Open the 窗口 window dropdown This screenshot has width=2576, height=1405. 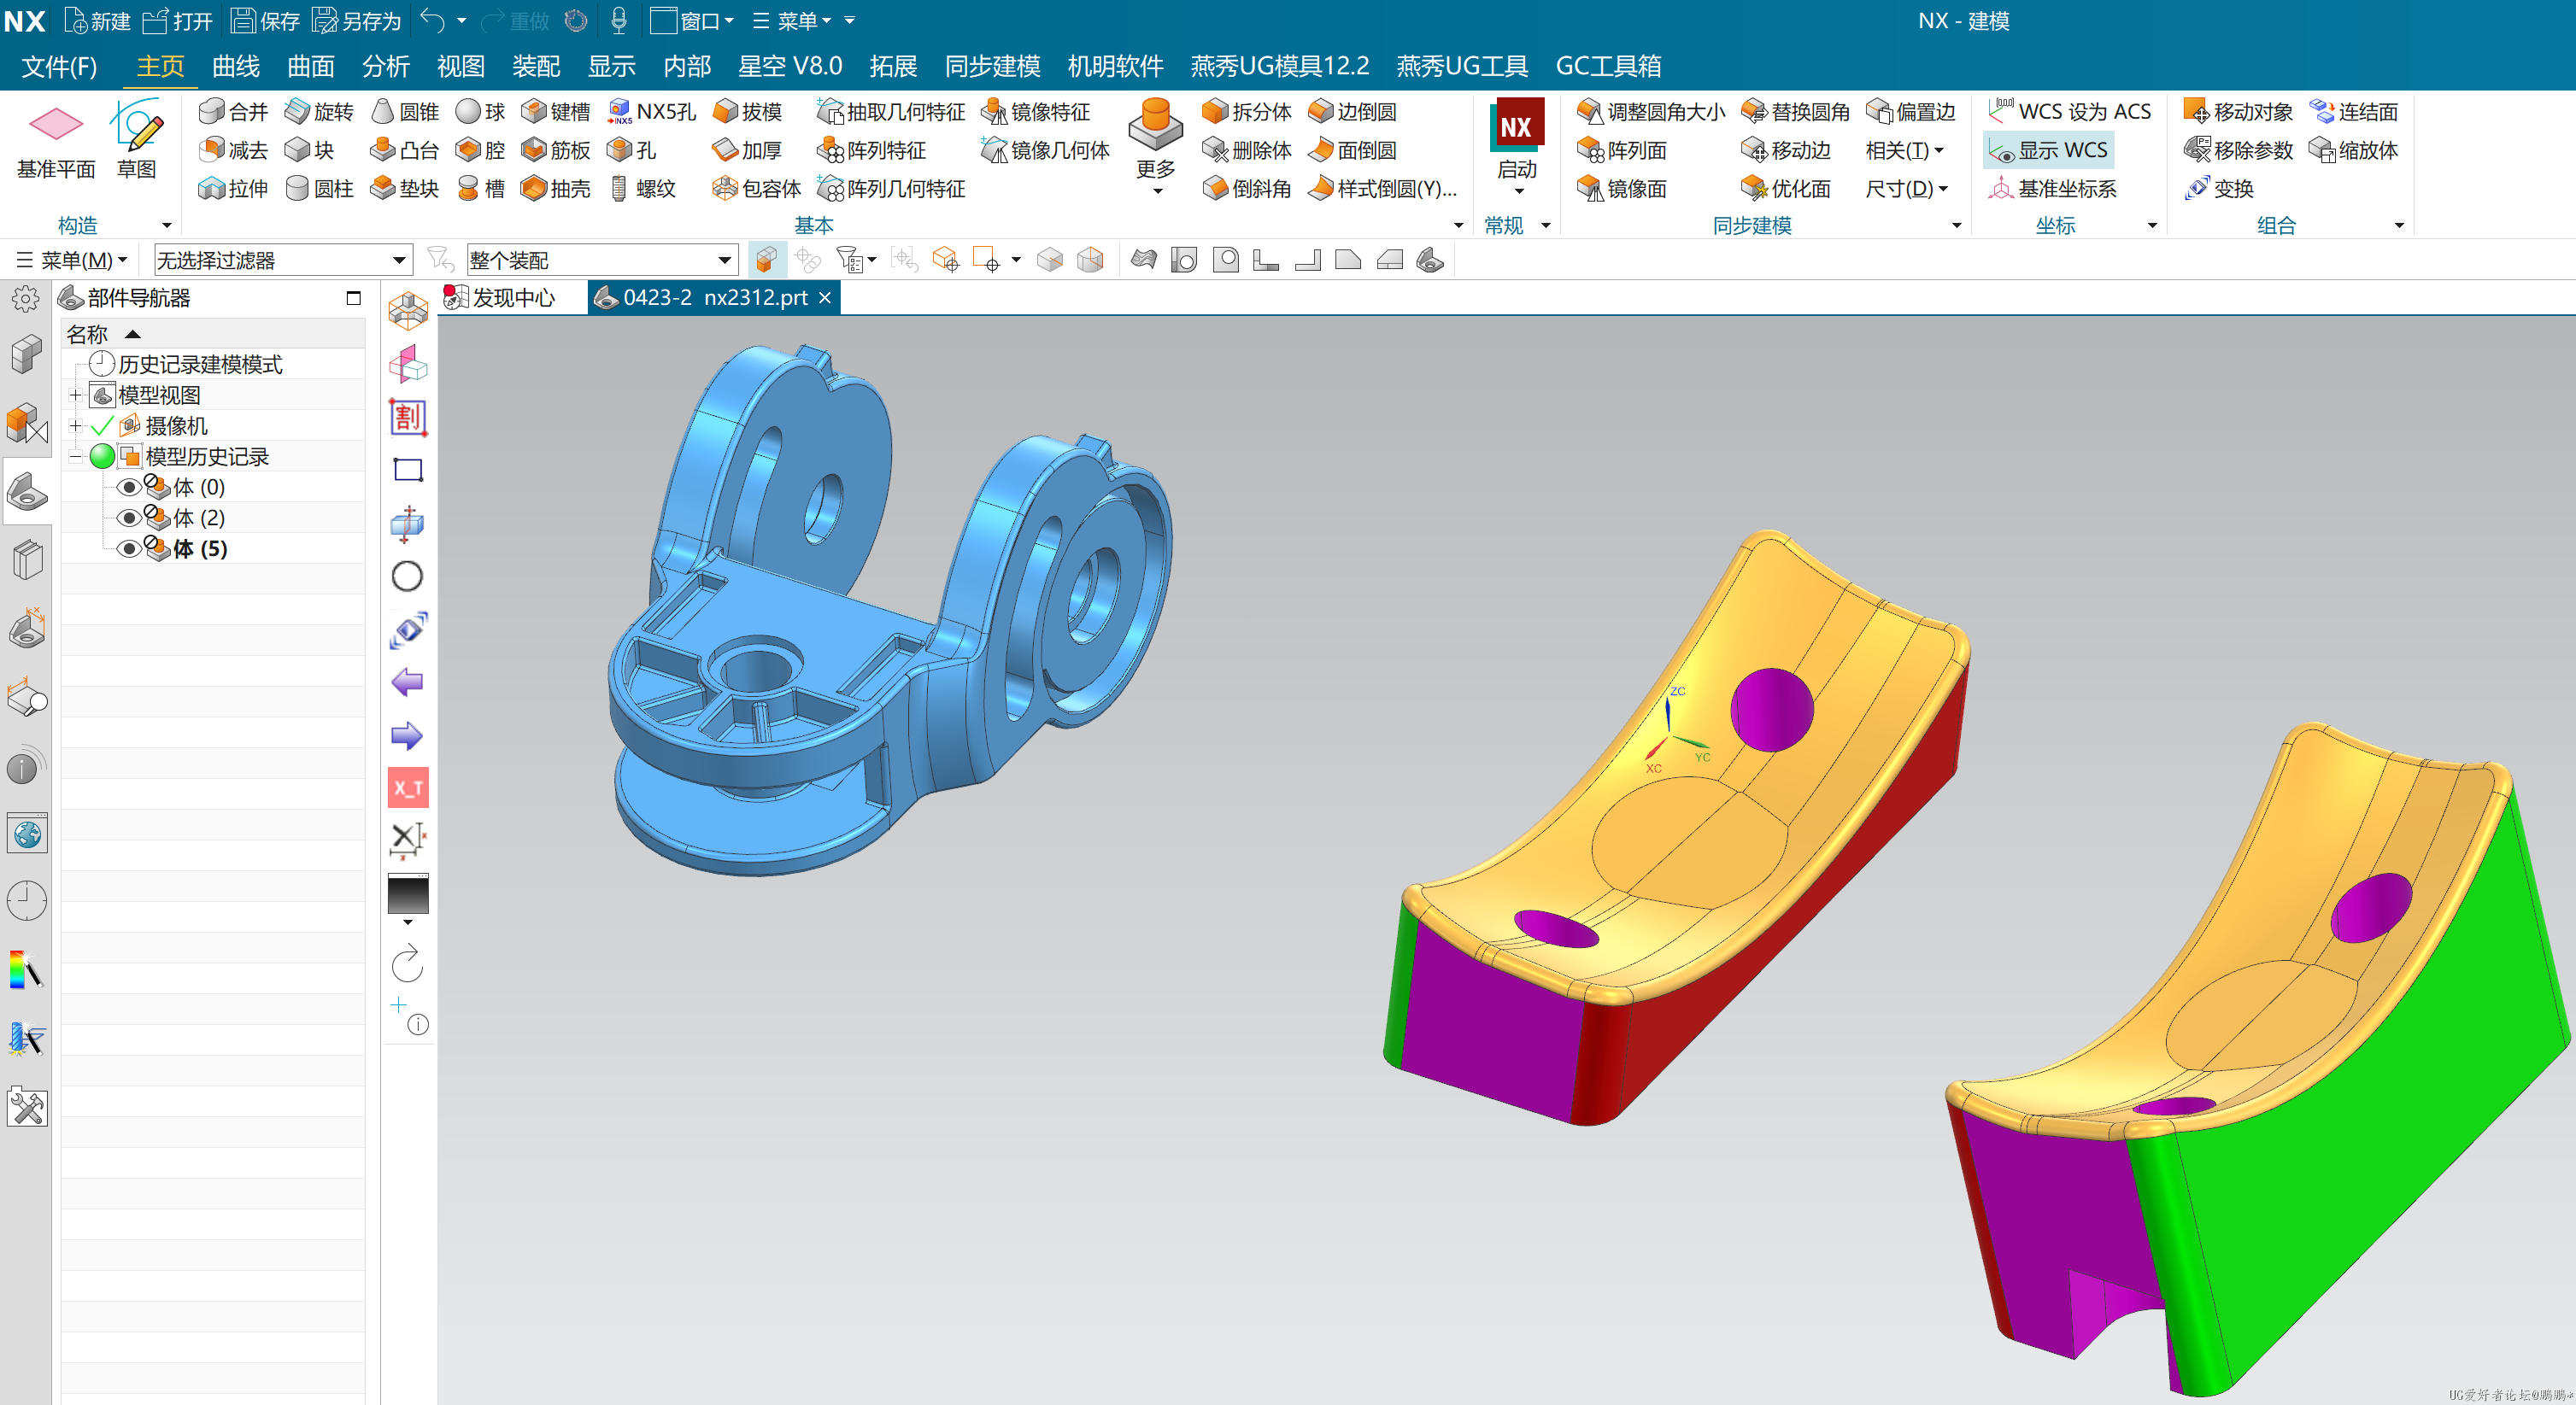pyautogui.click(x=692, y=20)
